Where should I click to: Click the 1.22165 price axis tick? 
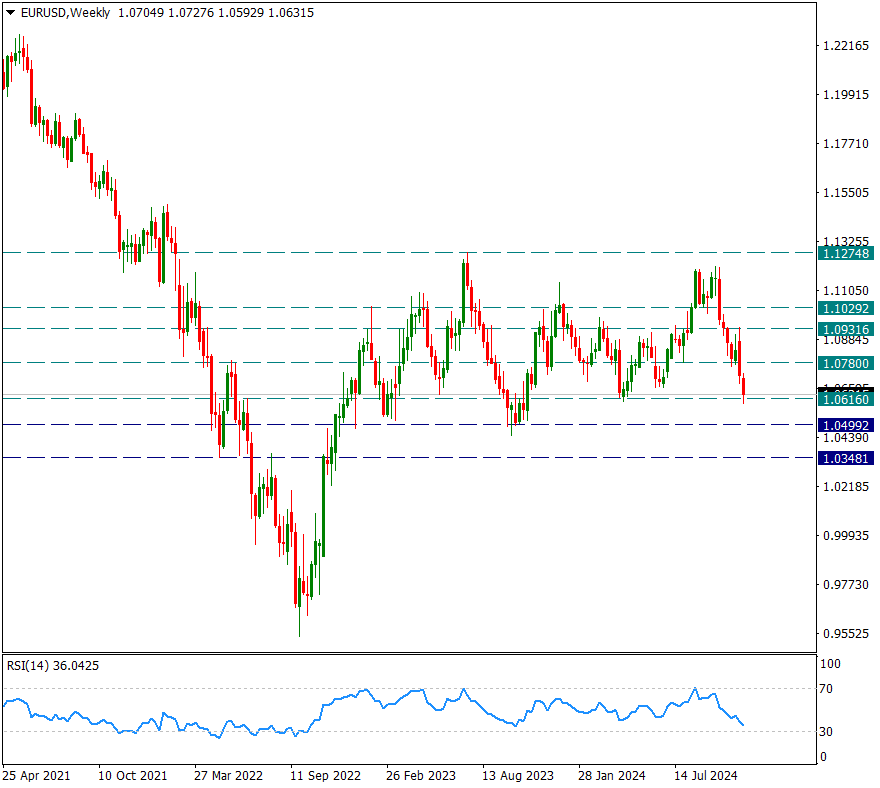(844, 46)
